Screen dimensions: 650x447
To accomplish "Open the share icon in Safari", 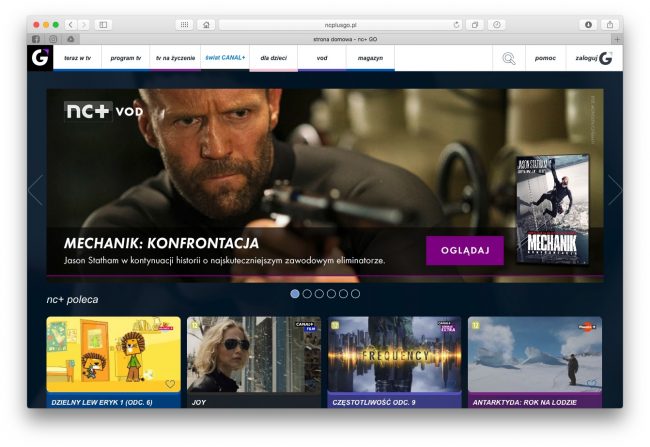I will [x=610, y=25].
